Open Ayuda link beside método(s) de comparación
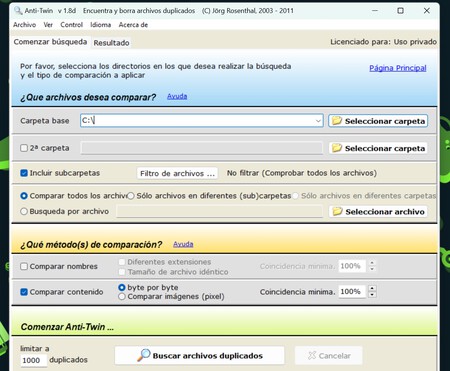This screenshot has height=371, width=450. [x=183, y=244]
